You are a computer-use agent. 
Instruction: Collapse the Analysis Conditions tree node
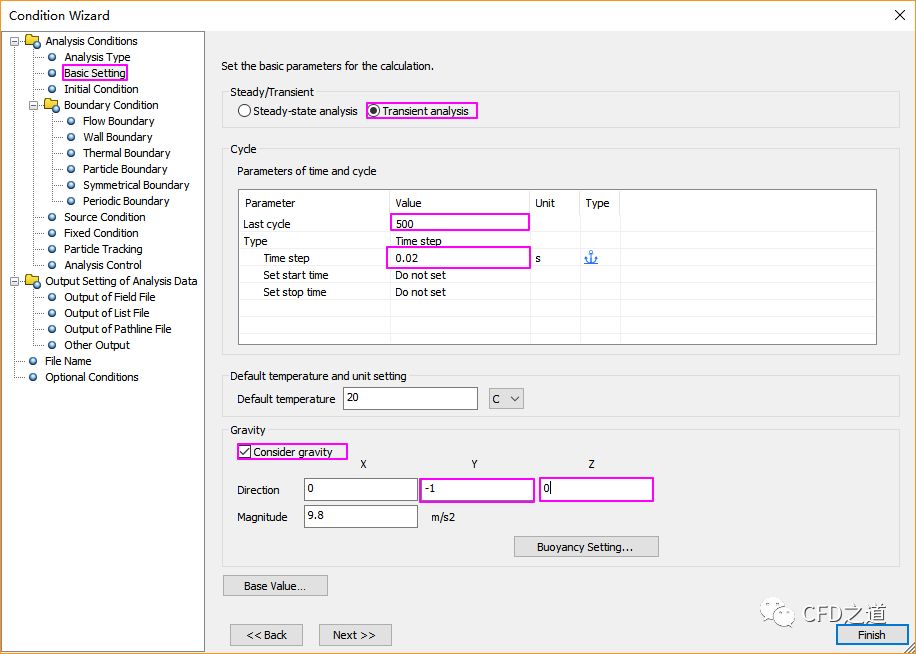pyautogui.click(x=15, y=41)
